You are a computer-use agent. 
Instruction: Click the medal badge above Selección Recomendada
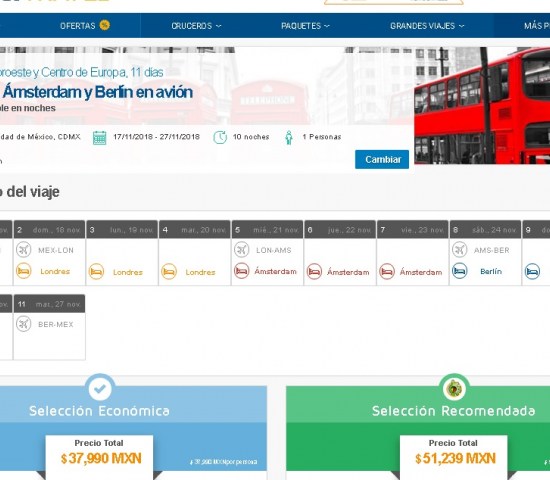(454, 388)
